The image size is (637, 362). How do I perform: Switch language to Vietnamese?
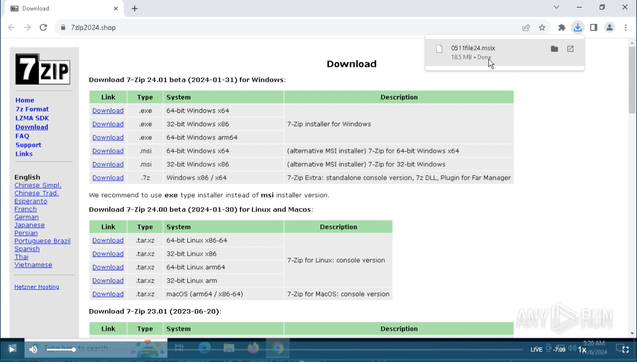click(x=33, y=264)
